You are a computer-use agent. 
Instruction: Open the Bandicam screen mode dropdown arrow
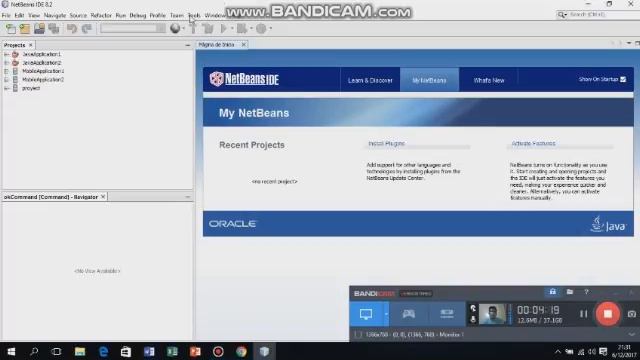click(386, 314)
